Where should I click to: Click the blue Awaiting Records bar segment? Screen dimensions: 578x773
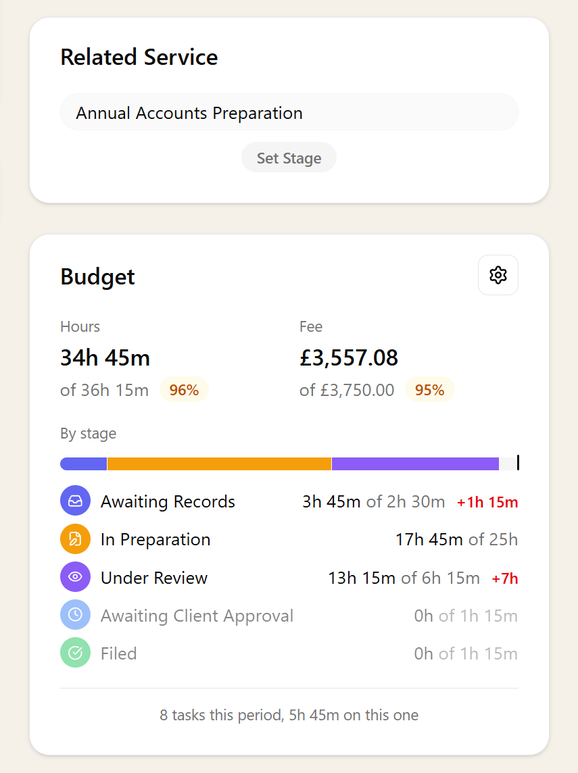[x=83, y=463]
